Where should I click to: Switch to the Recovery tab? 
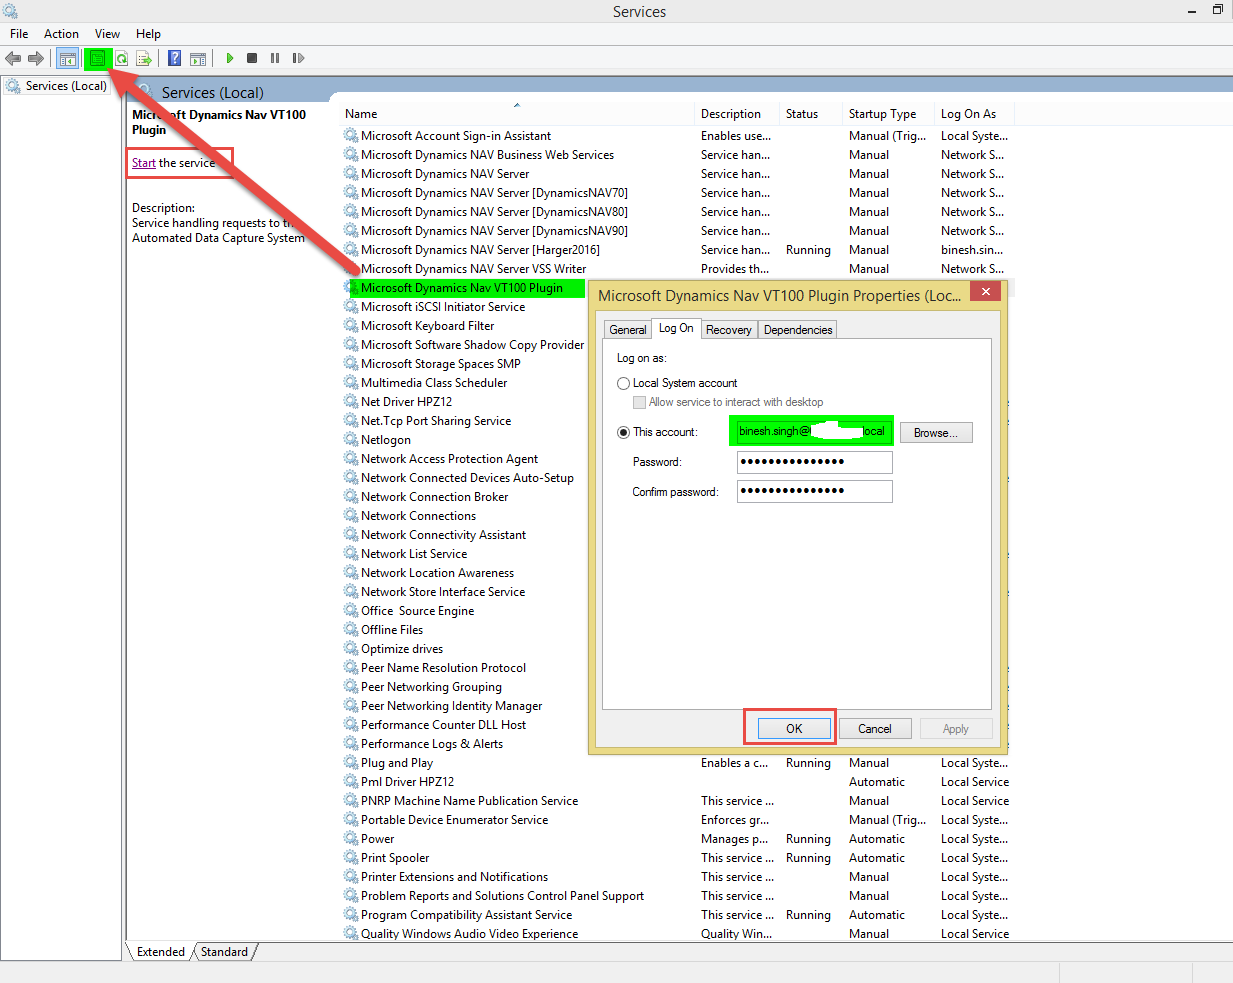[x=728, y=329]
